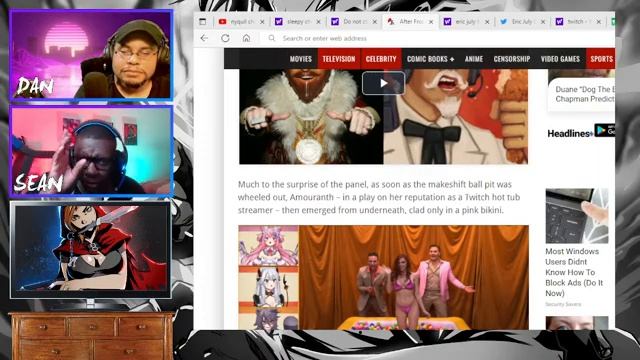Open the Movies site menu
Image resolution: width=640 pixels, height=360 pixels.
click(301, 59)
